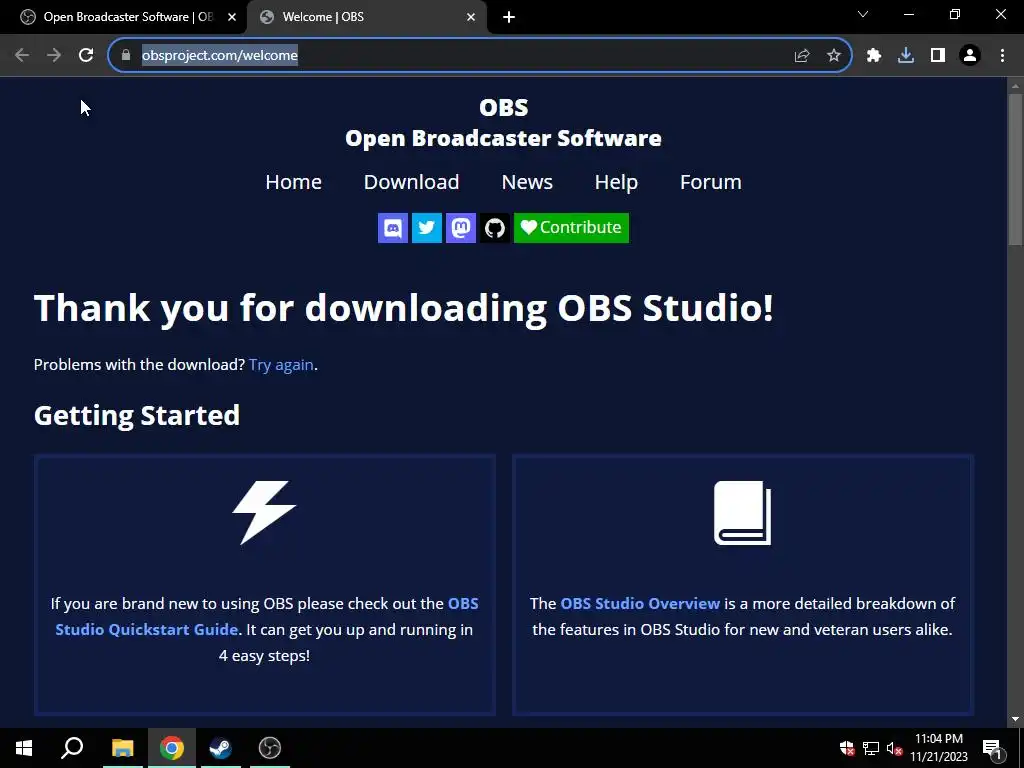Open the OBS Studio Quickstart Guide link
Viewport: 1024px width, 768px height.
266,616
